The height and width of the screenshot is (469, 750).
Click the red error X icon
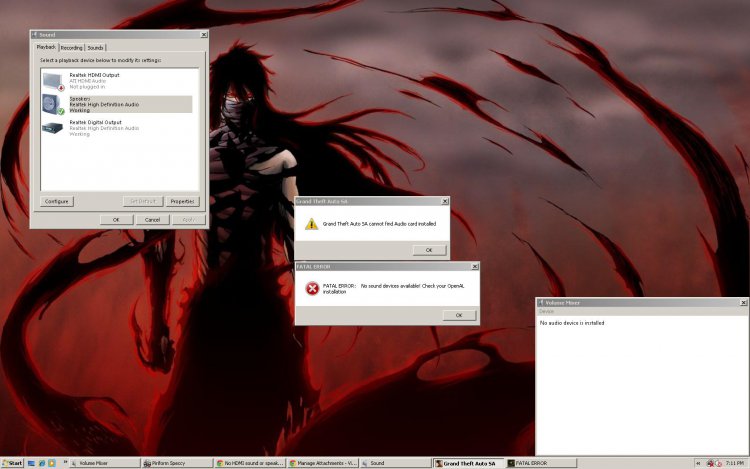[x=312, y=288]
